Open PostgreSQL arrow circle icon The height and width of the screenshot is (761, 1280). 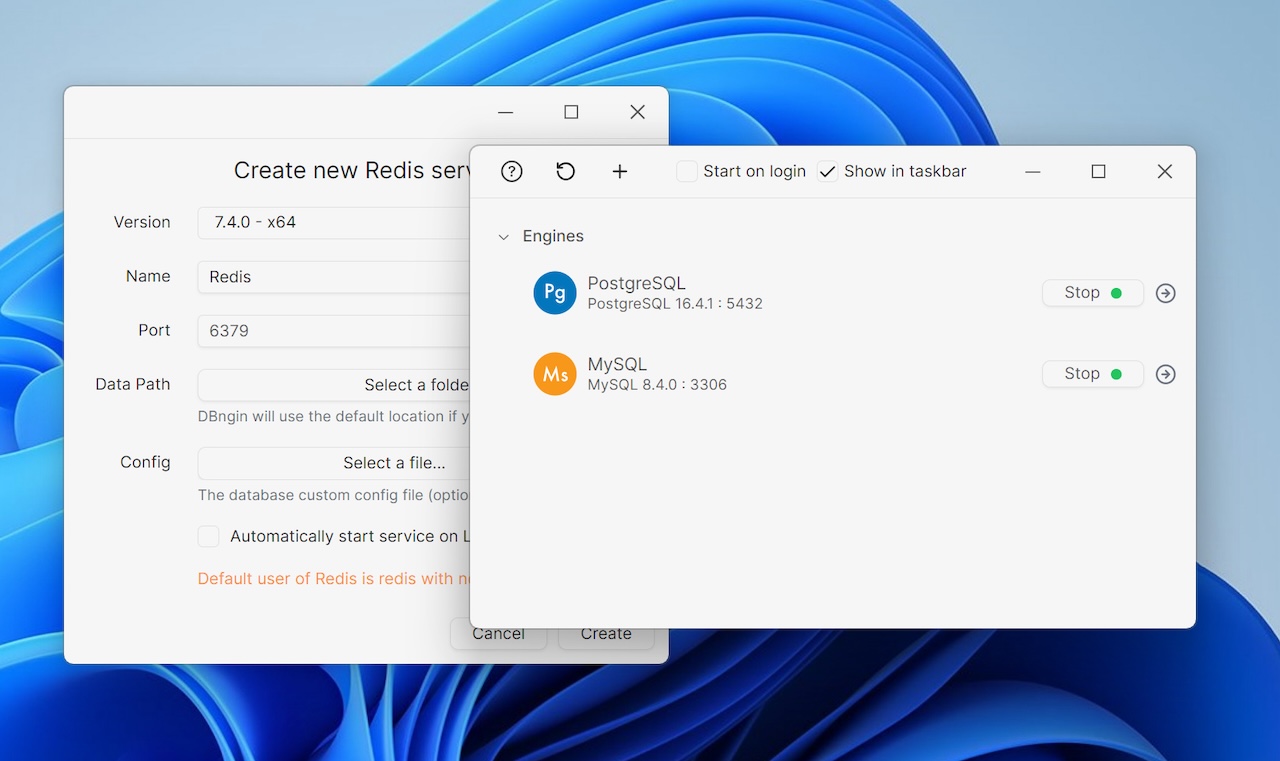pyautogui.click(x=1165, y=293)
